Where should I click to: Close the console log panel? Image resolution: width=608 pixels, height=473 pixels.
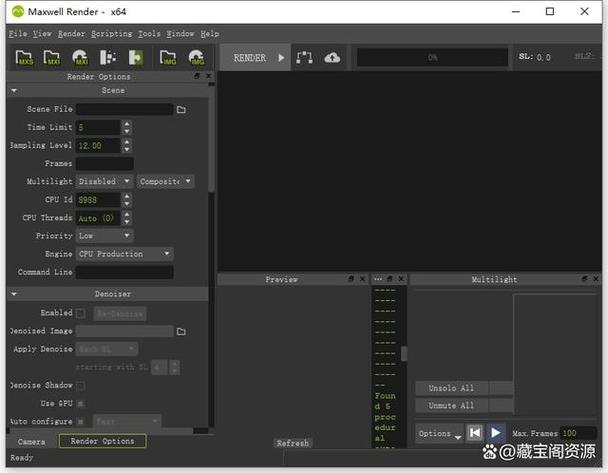pyautogui.click(x=401, y=278)
